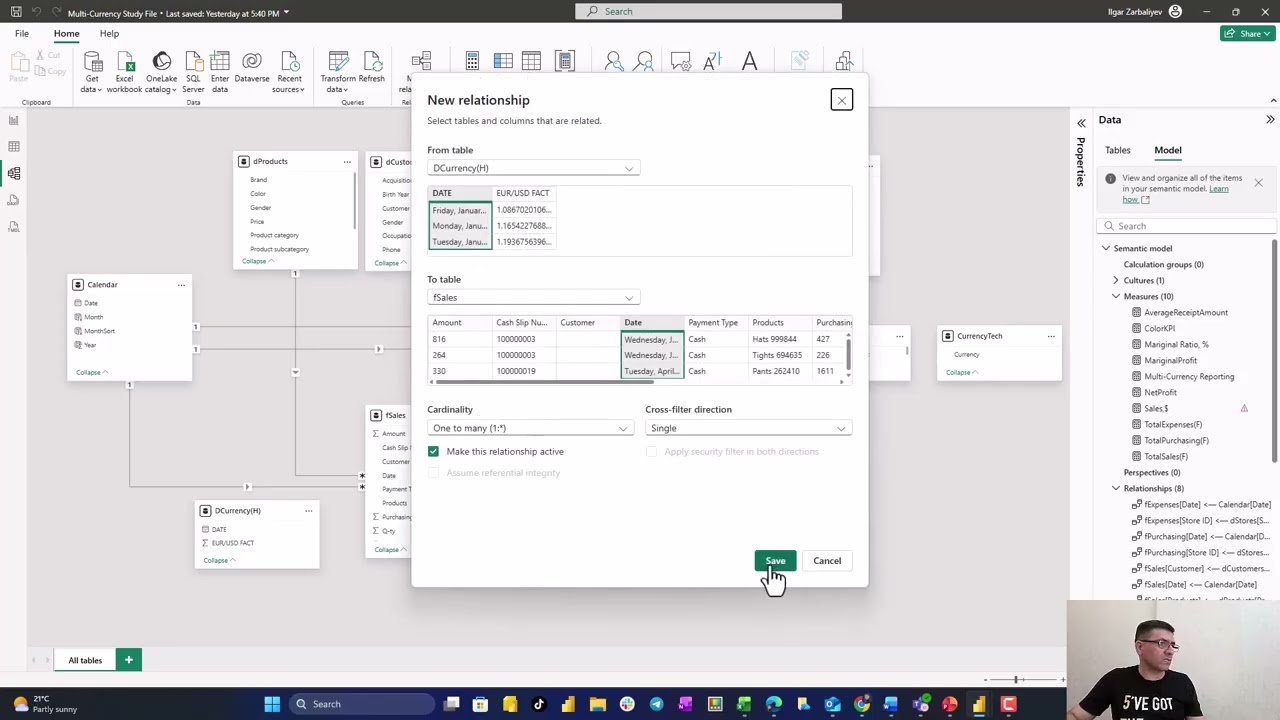Screen dimensions: 1280x720
Task: Collapse the CurrencyTech table card
Action: coord(962,372)
